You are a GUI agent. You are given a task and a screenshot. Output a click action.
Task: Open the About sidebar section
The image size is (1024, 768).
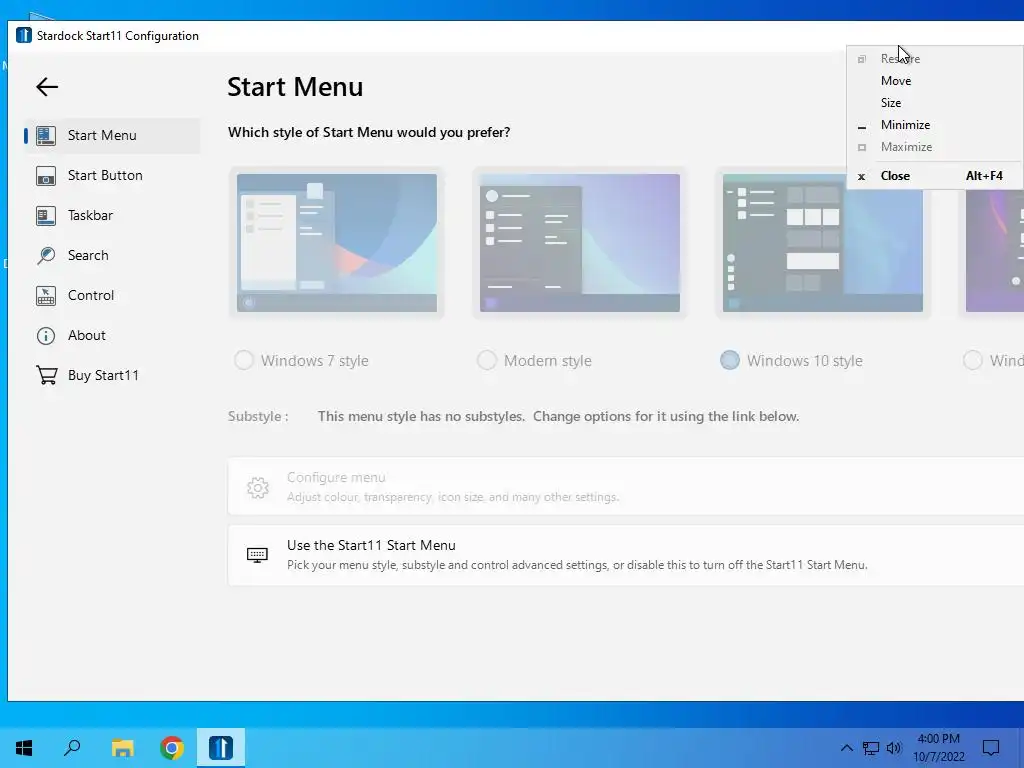(x=112, y=336)
